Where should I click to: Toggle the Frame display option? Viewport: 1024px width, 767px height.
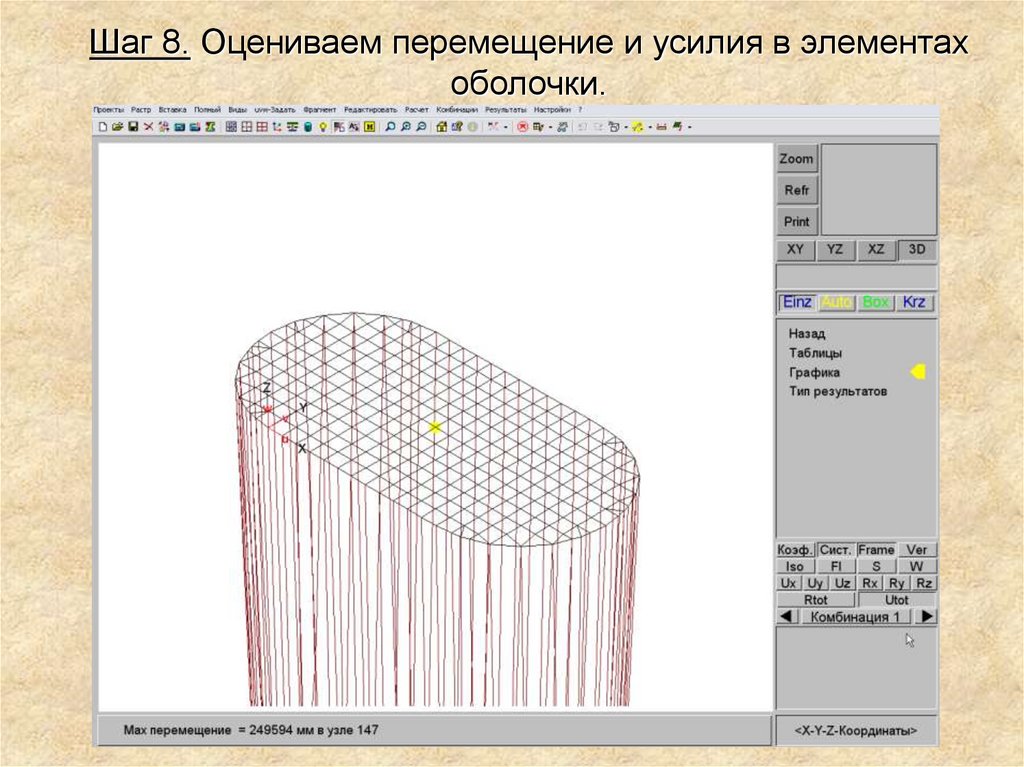876,550
